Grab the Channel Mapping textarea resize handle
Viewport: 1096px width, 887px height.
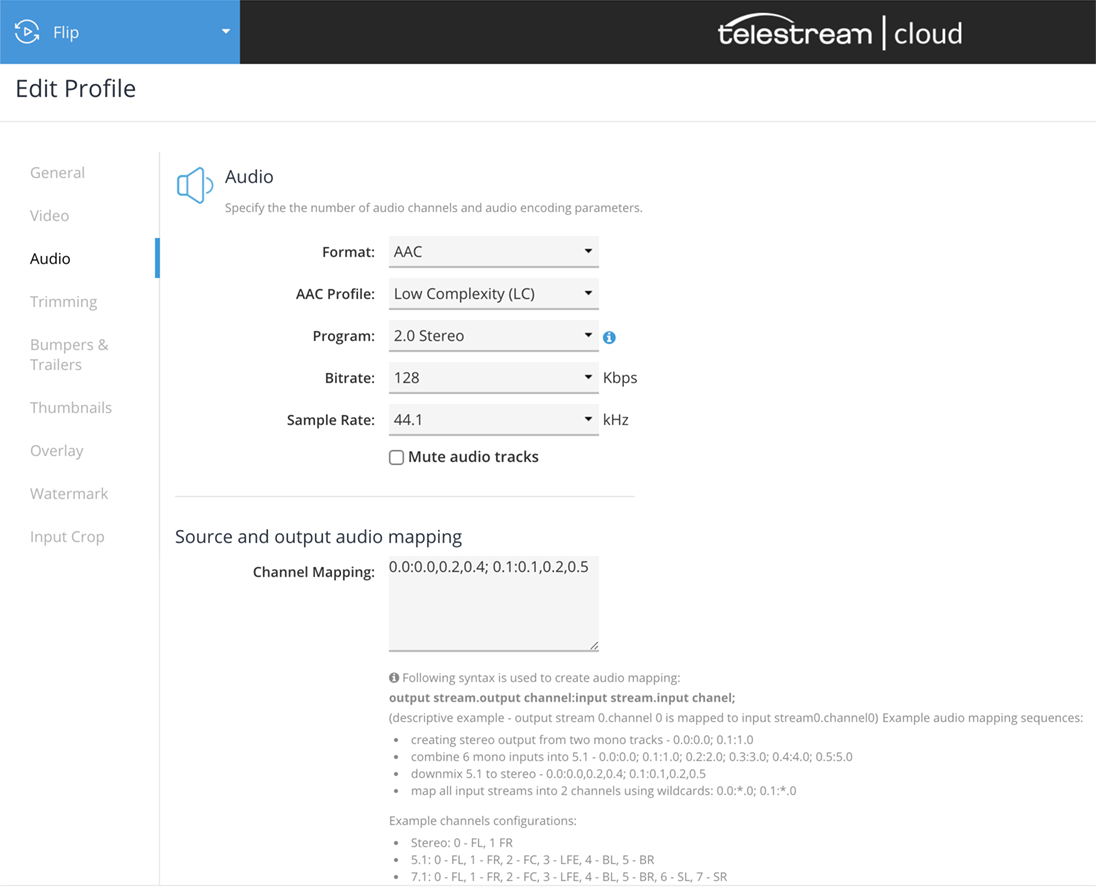593,646
